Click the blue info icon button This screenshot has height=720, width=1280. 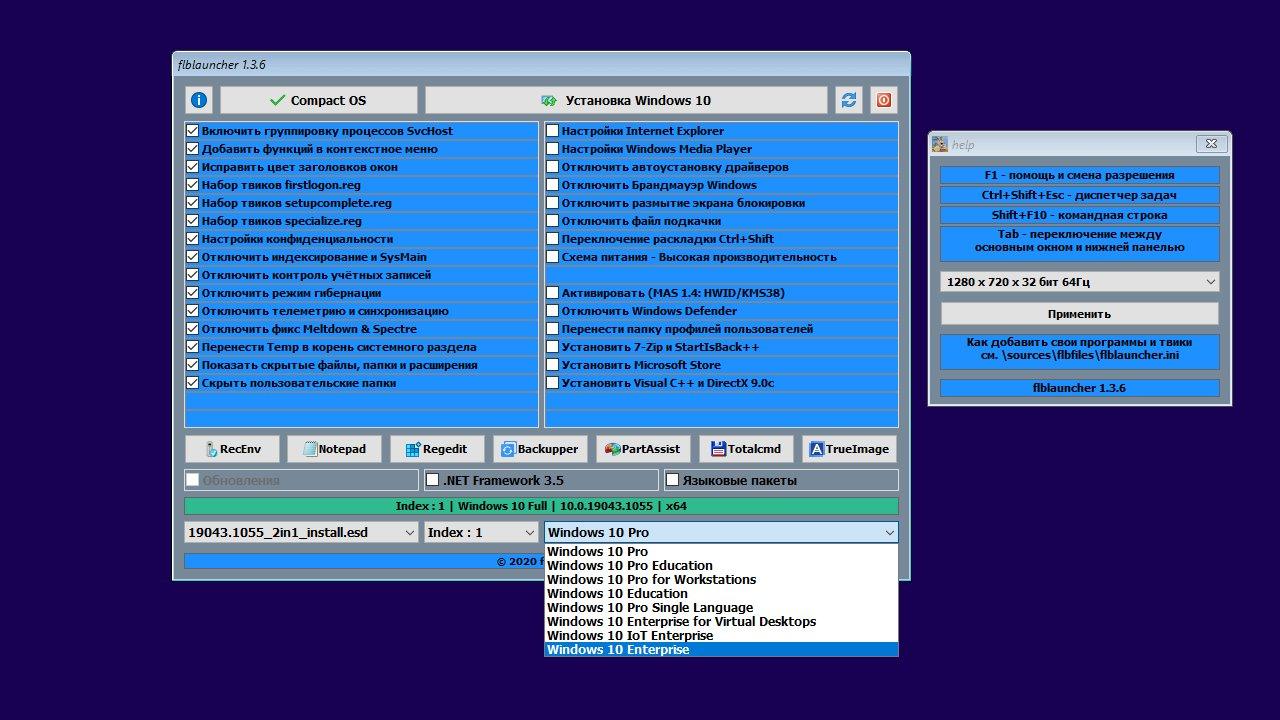198,100
